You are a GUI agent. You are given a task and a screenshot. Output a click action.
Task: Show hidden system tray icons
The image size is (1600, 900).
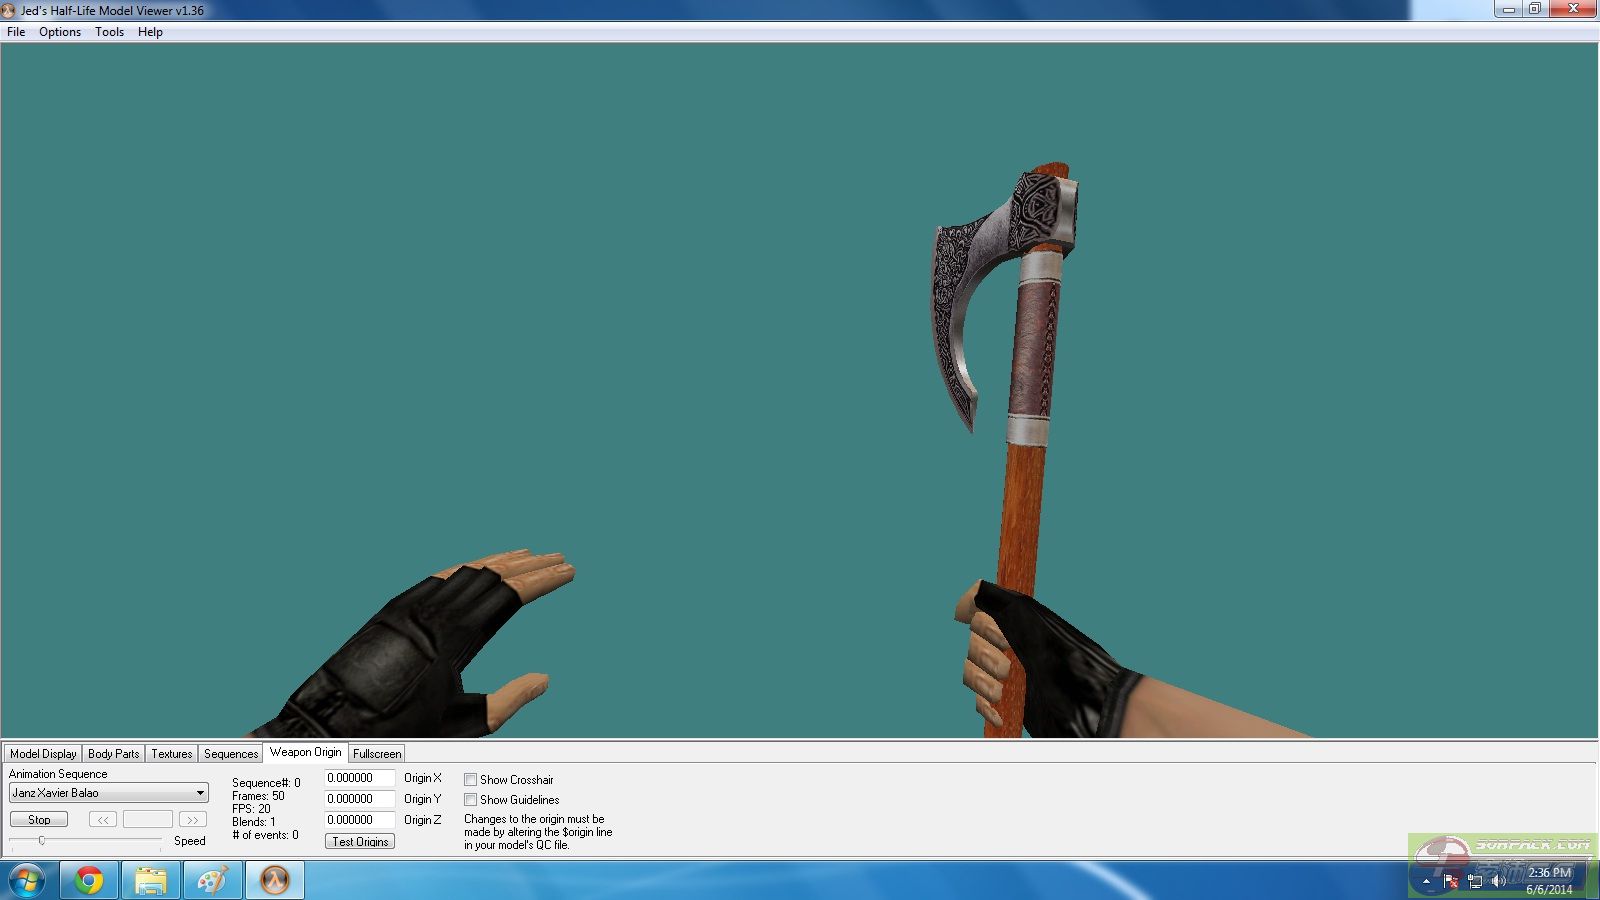[x=1426, y=881]
